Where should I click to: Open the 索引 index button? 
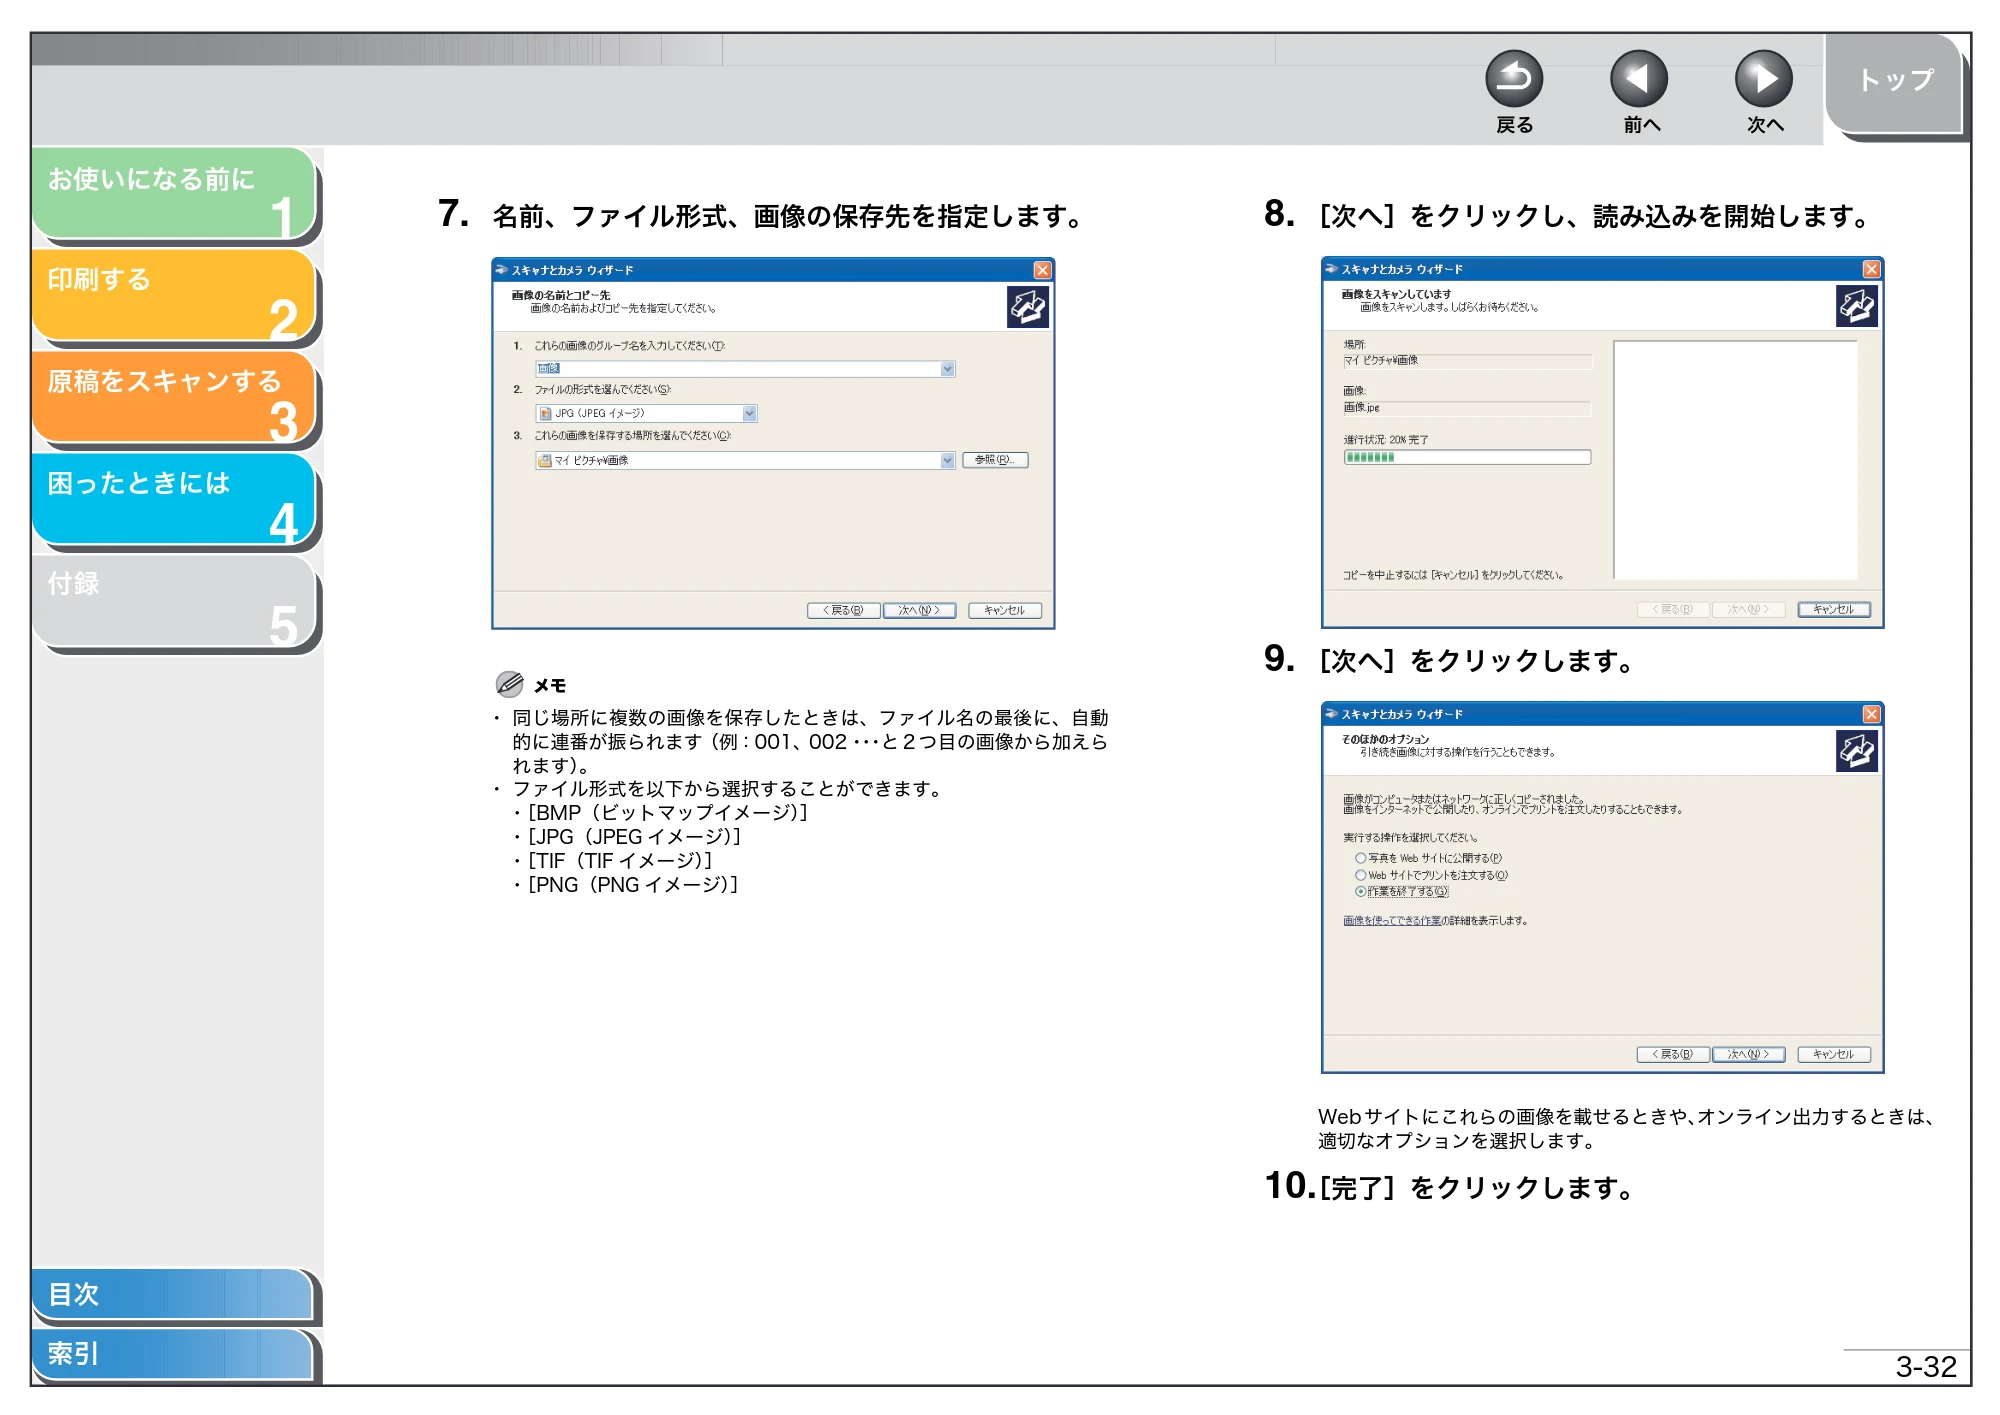(172, 1354)
